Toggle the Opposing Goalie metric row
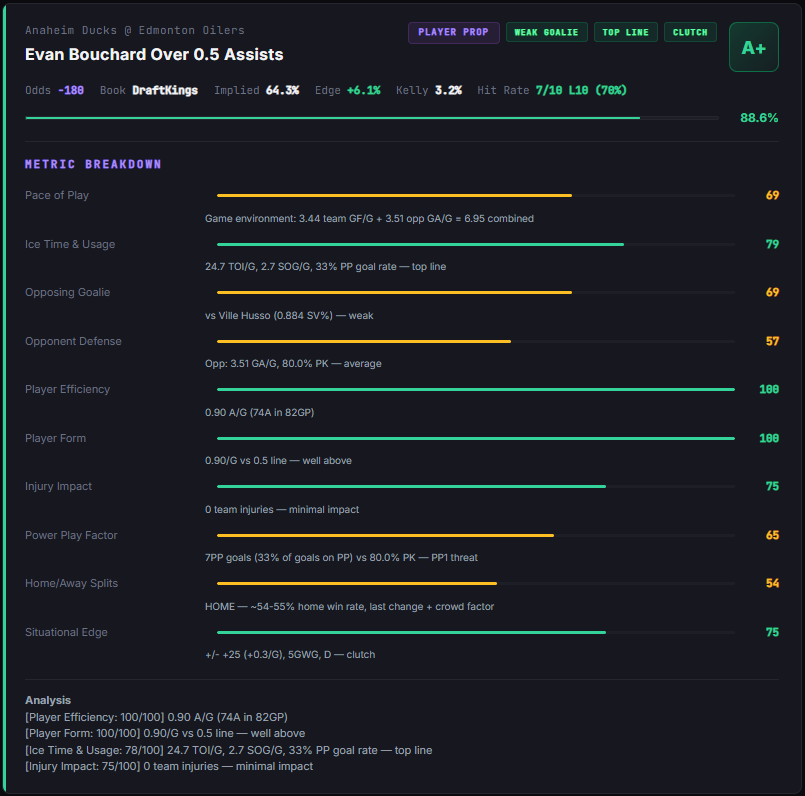The image size is (805, 796). pos(67,292)
